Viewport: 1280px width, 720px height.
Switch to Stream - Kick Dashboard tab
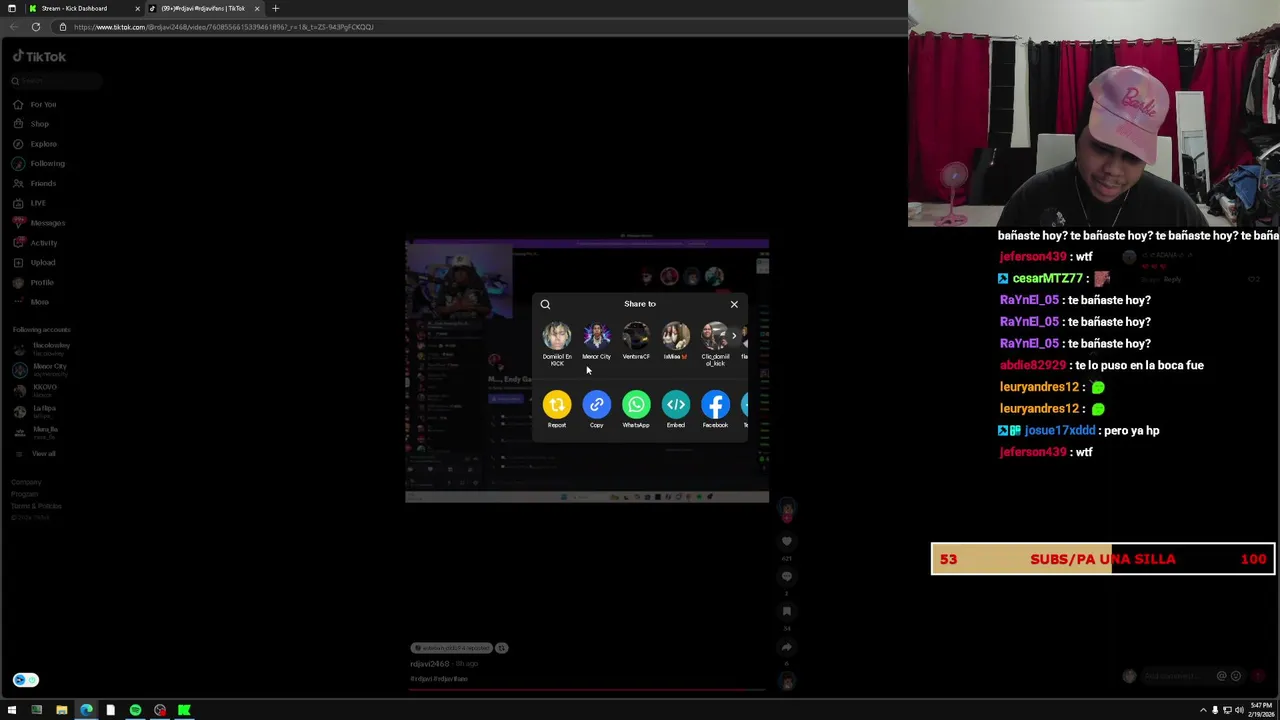tap(82, 8)
